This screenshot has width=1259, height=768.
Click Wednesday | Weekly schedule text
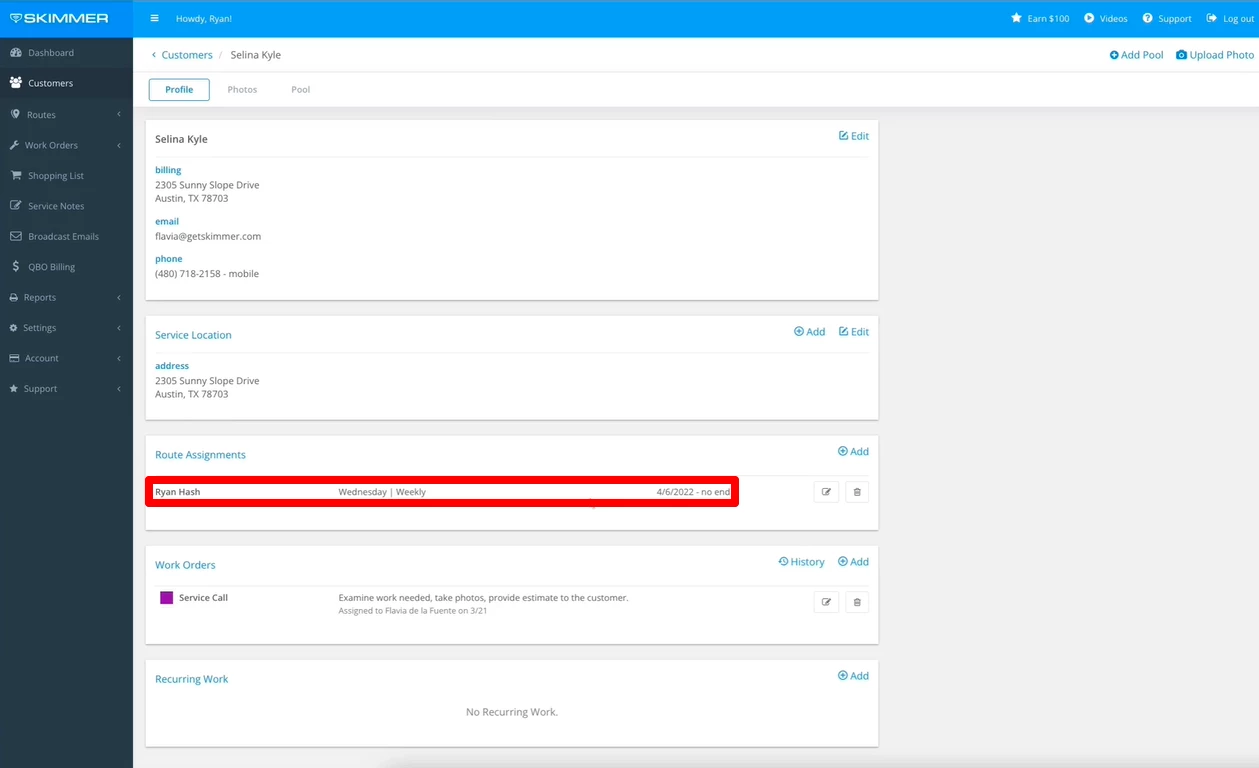pos(382,492)
